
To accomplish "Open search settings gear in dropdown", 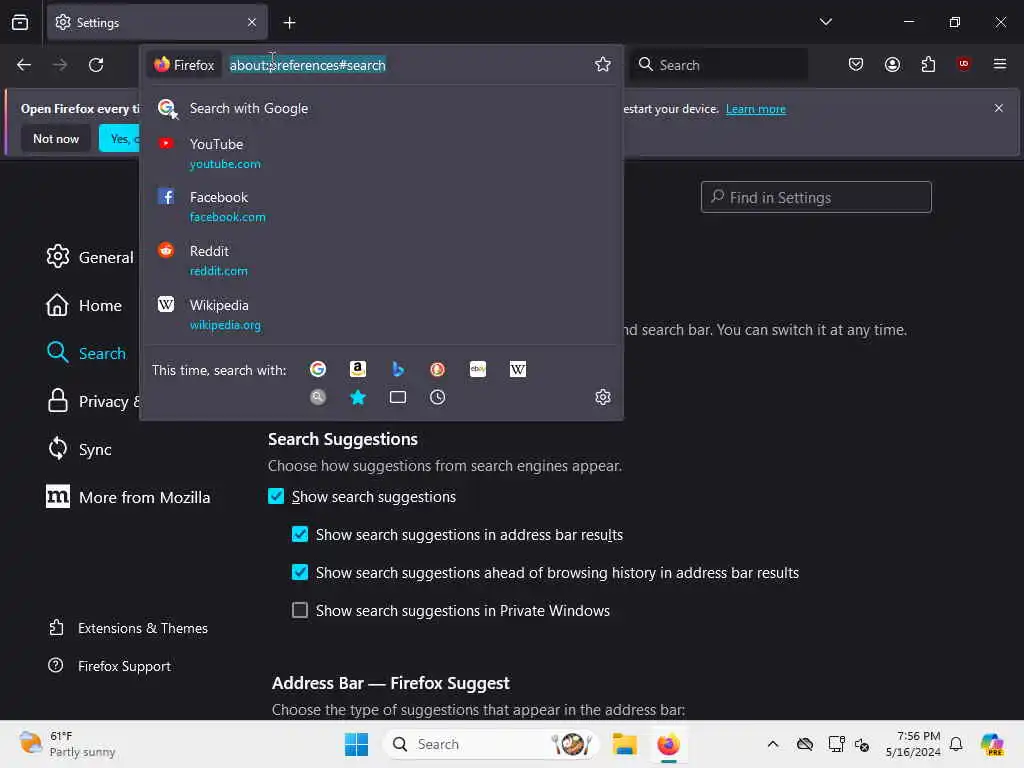I will pos(603,397).
